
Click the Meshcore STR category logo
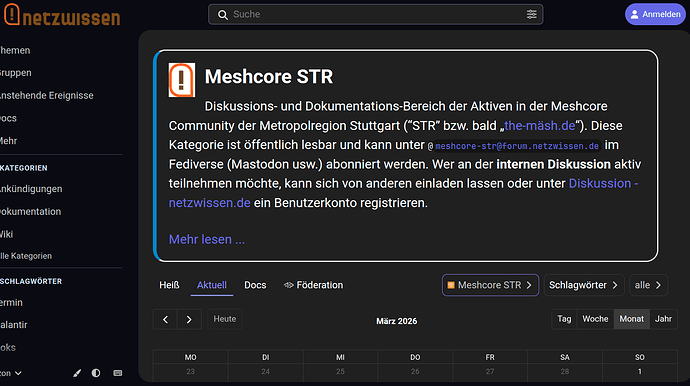coord(182,80)
